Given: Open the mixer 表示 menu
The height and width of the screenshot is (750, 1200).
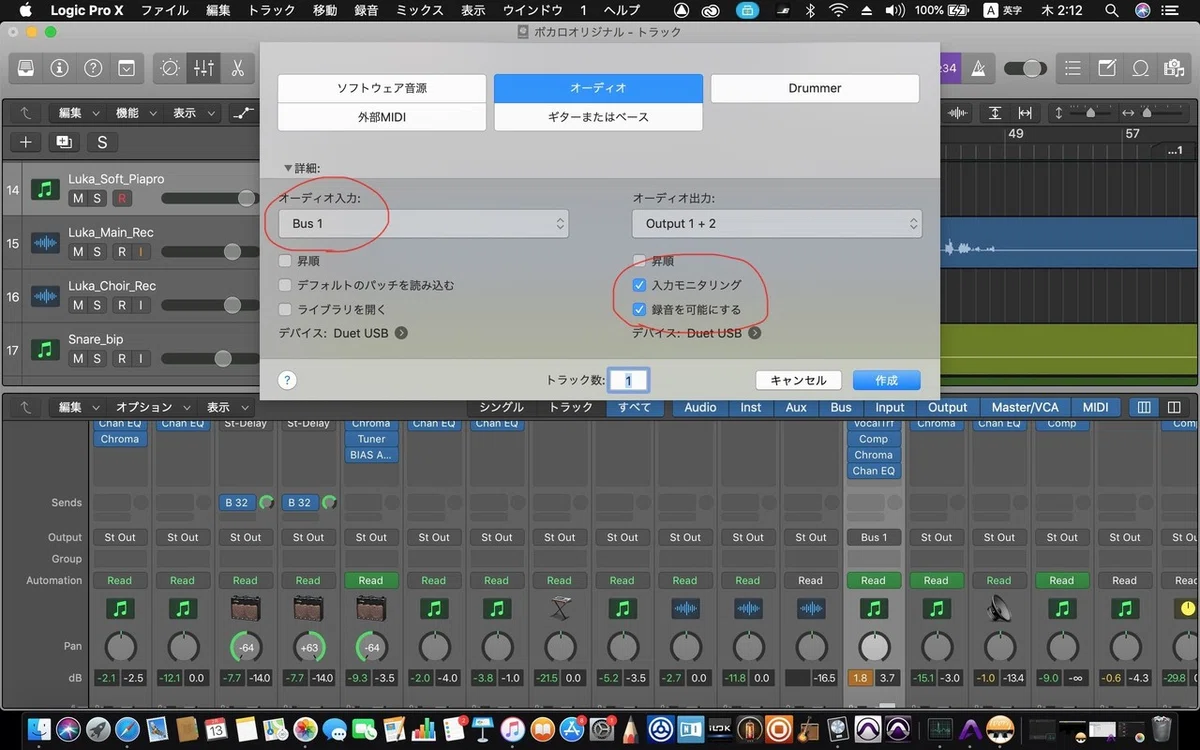Looking at the screenshot, I should click(x=226, y=407).
